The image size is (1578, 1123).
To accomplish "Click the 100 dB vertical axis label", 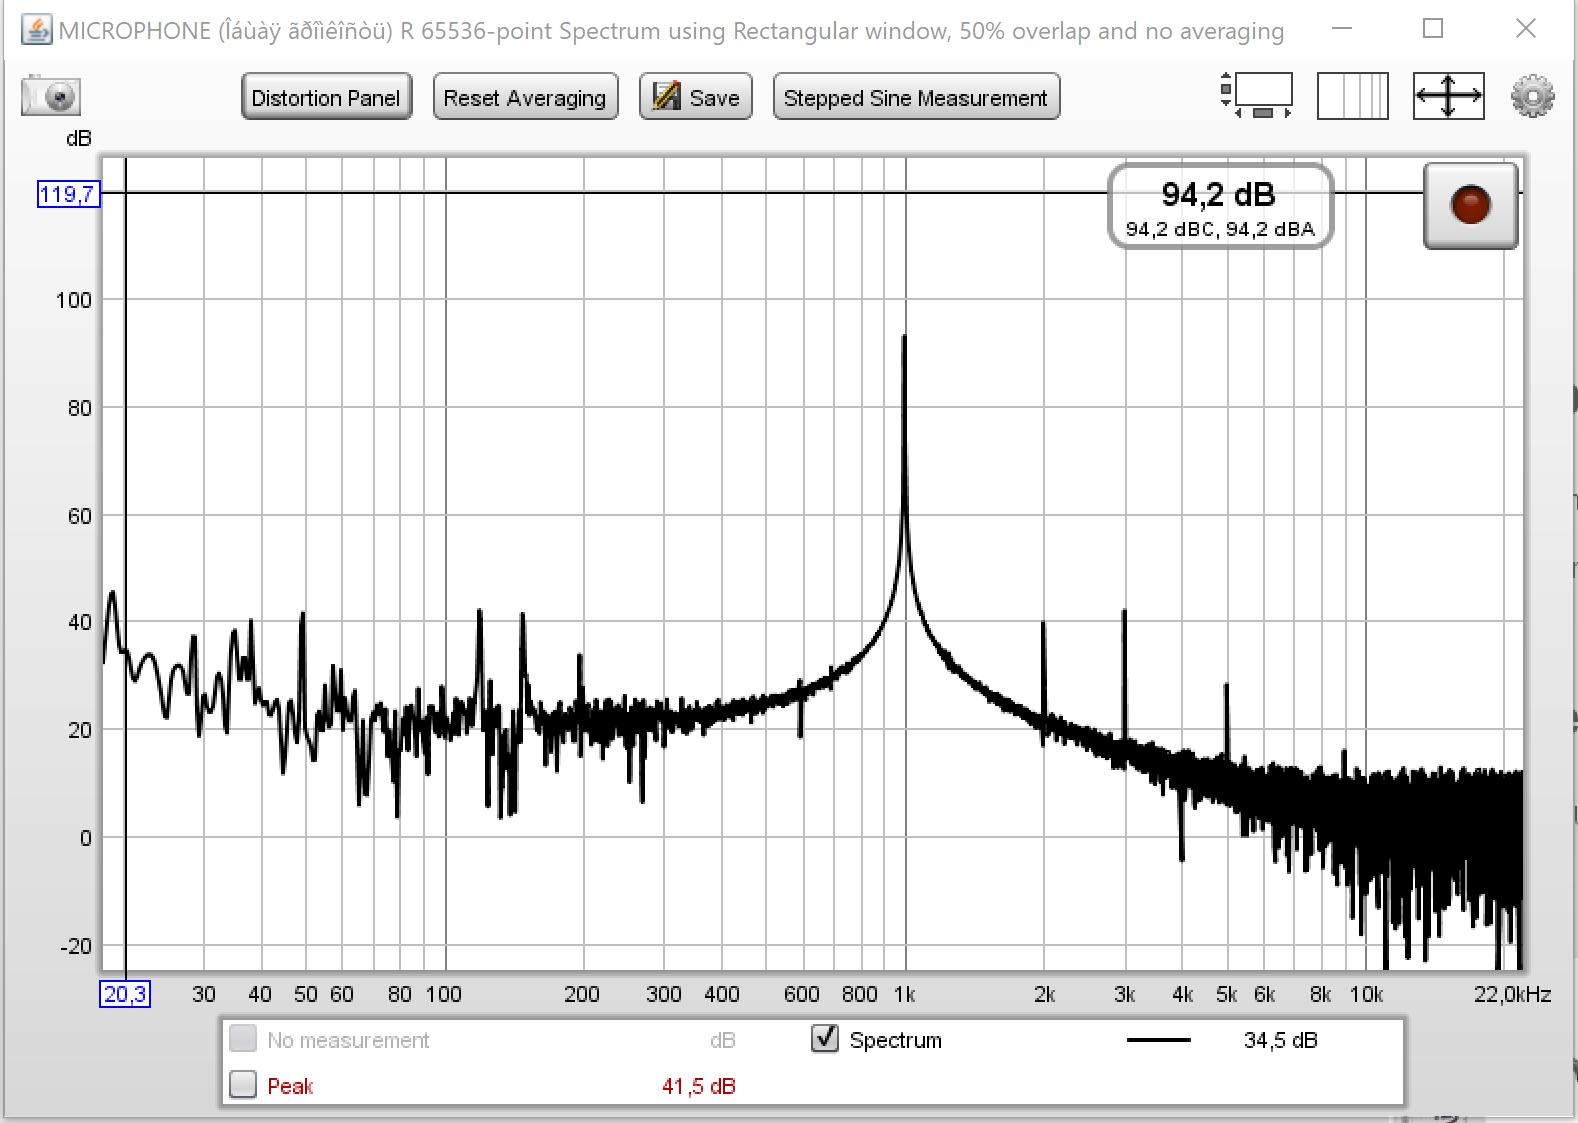I will click(73, 300).
